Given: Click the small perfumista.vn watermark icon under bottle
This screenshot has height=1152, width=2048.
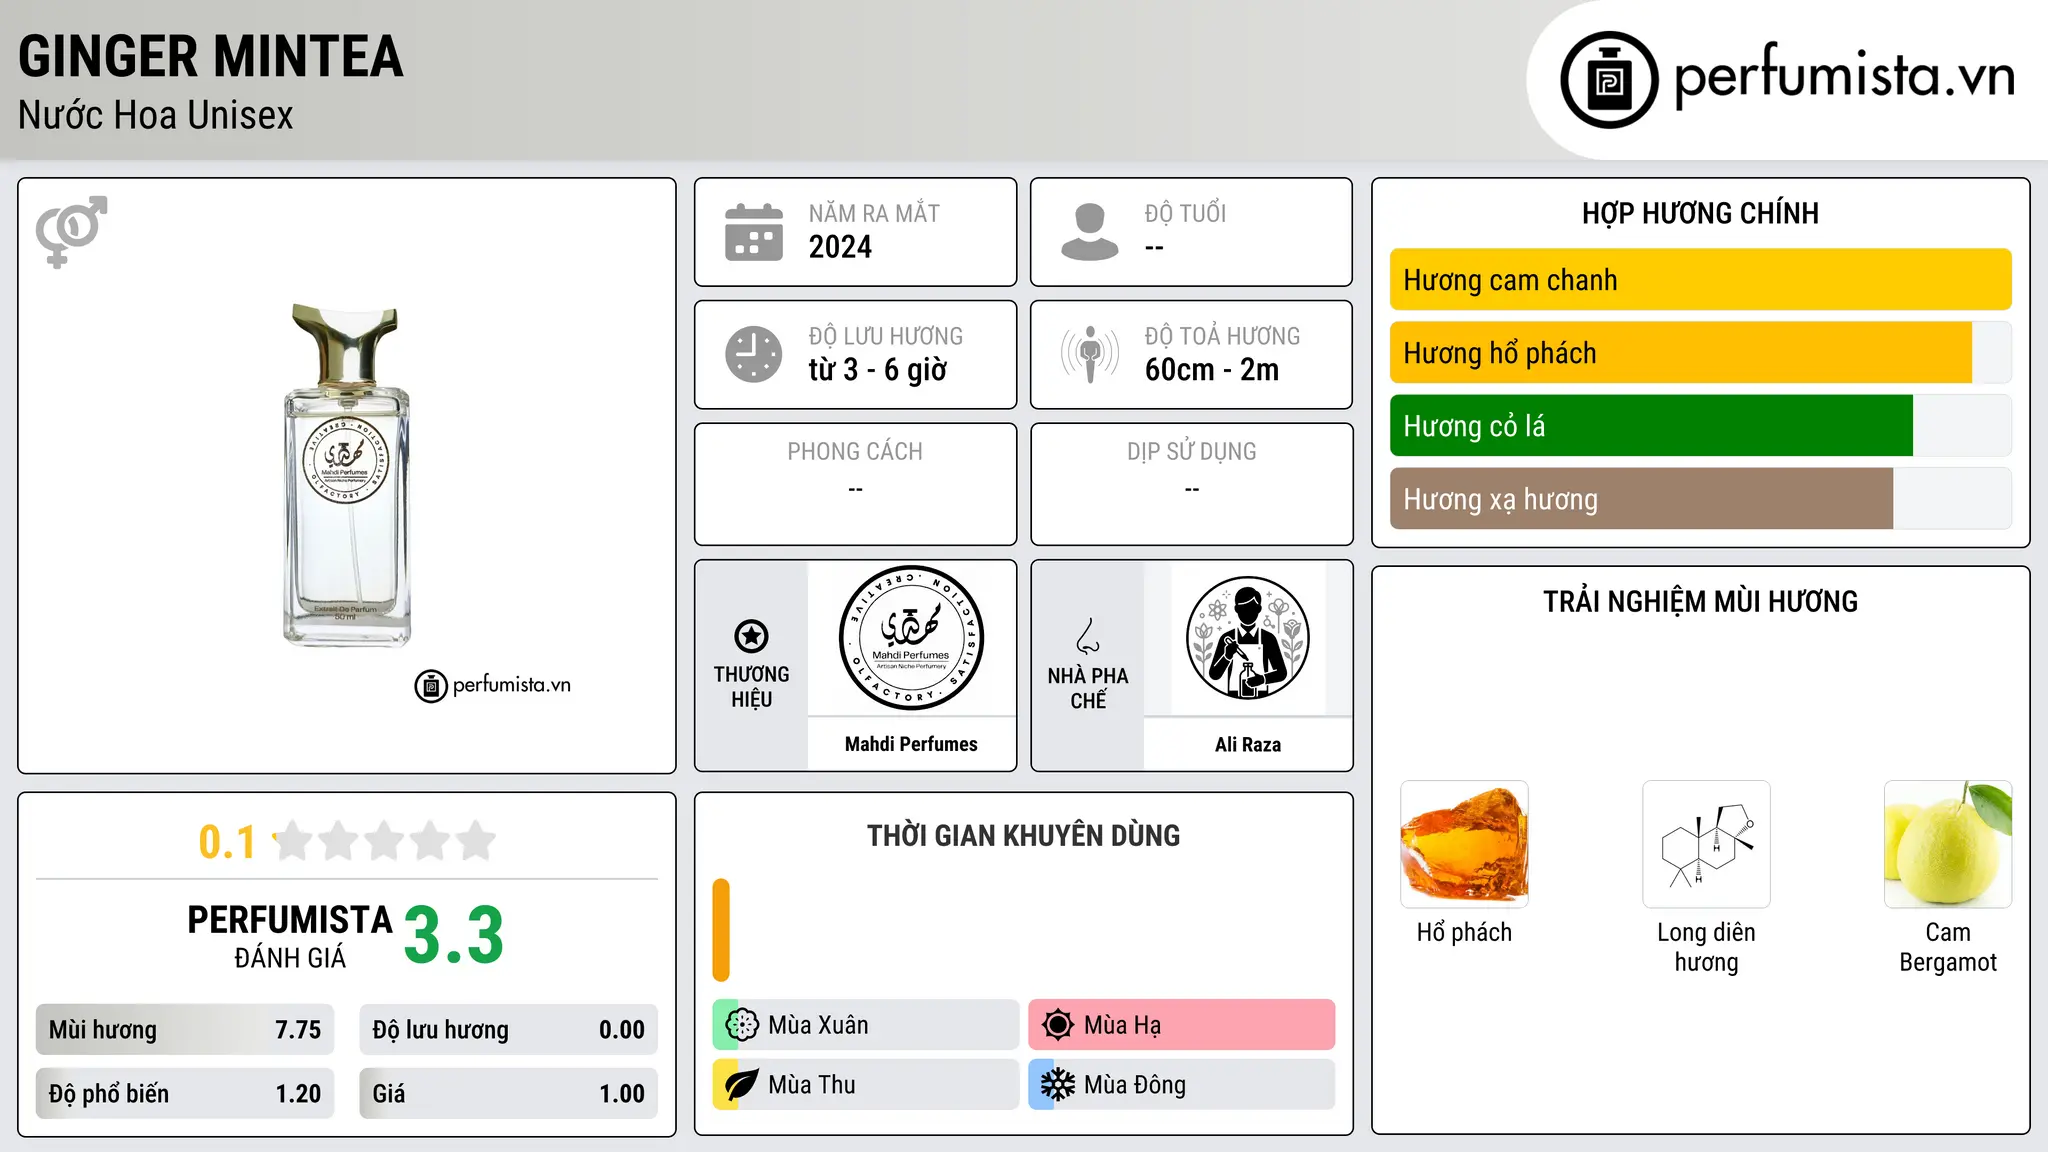Looking at the screenshot, I should click(x=431, y=686).
